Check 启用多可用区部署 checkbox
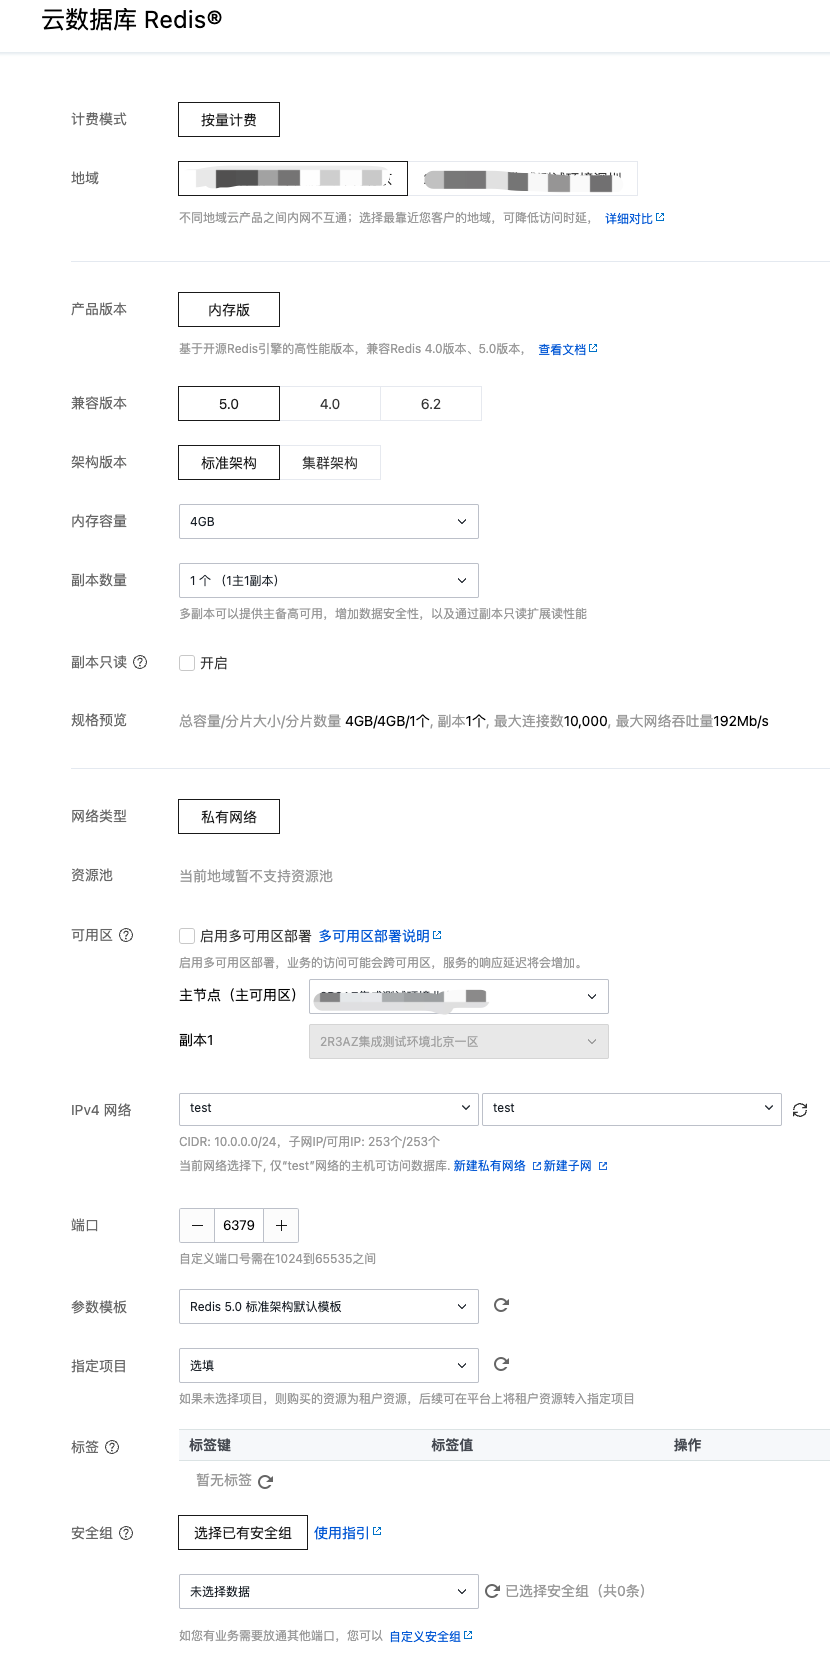This screenshot has height=1664, width=830. click(187, 936)
